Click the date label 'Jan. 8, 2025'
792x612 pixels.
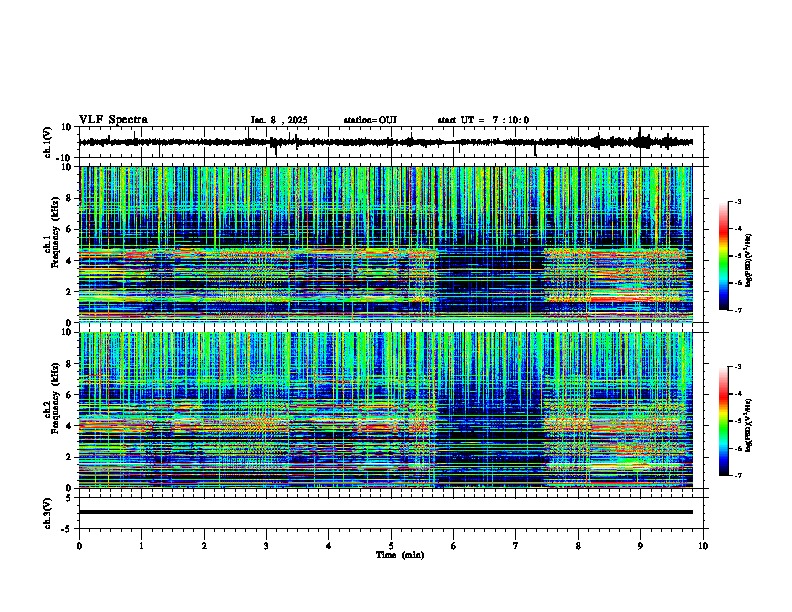coord(279,120)
